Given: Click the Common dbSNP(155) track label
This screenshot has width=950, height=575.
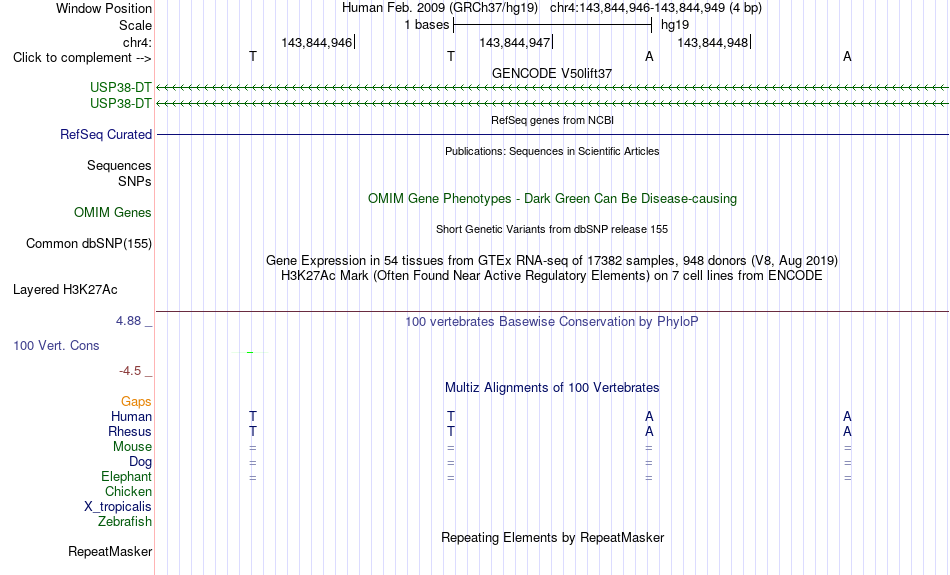Looking at the screenshot, I should (x=88, y=244).
